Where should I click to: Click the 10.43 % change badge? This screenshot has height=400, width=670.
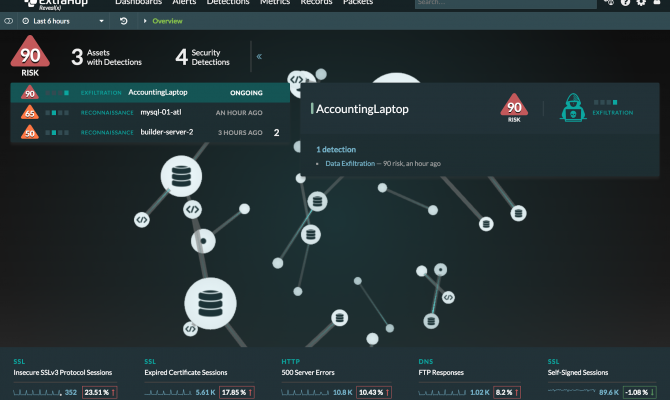click(374, 392)
